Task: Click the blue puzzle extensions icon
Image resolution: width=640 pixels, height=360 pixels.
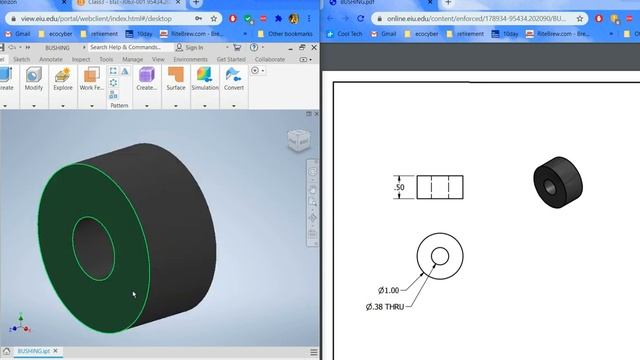Action: click(x=278, y=18)
